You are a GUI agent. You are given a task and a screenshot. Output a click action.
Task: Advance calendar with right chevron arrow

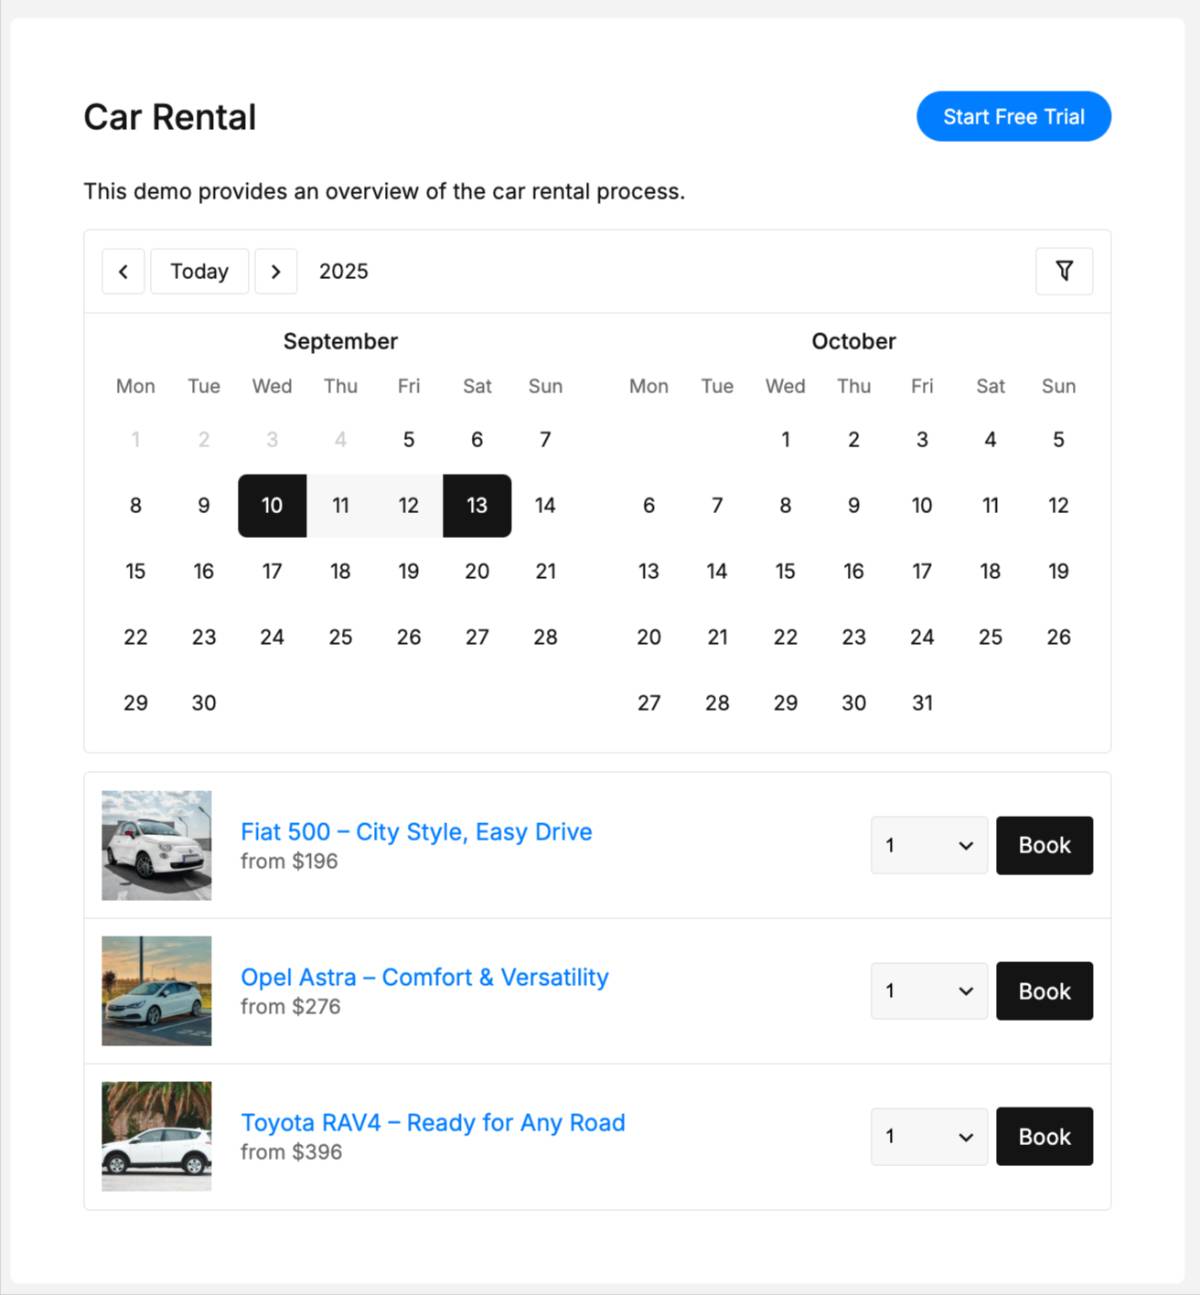click(x=276, y=271)
